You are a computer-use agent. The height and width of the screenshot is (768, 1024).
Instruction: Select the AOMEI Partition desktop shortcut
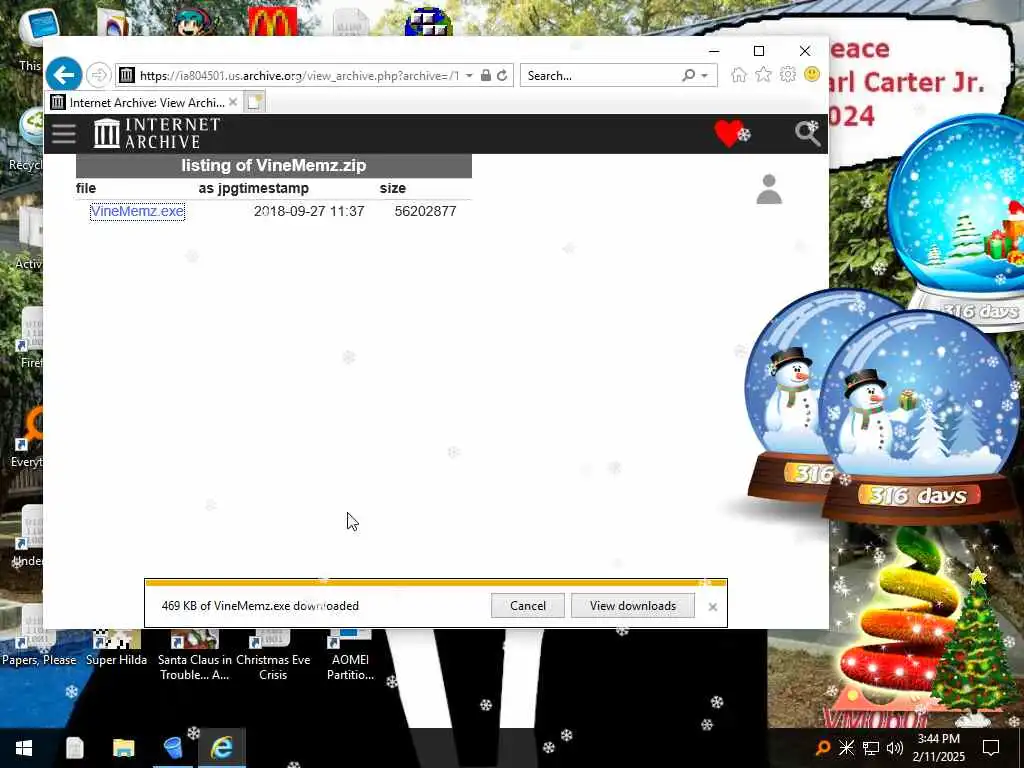[351, 656]
